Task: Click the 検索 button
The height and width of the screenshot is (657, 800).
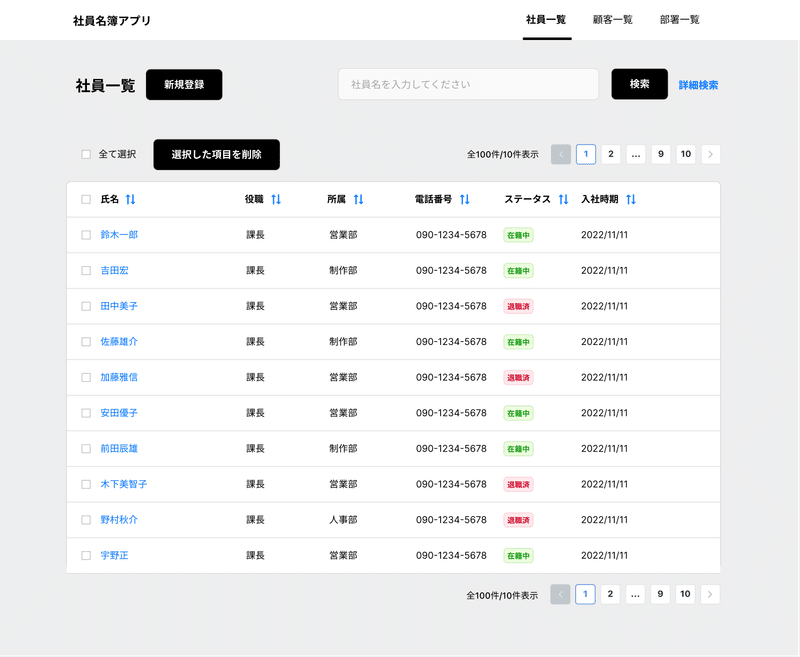Action: click(x=640, y=84)
